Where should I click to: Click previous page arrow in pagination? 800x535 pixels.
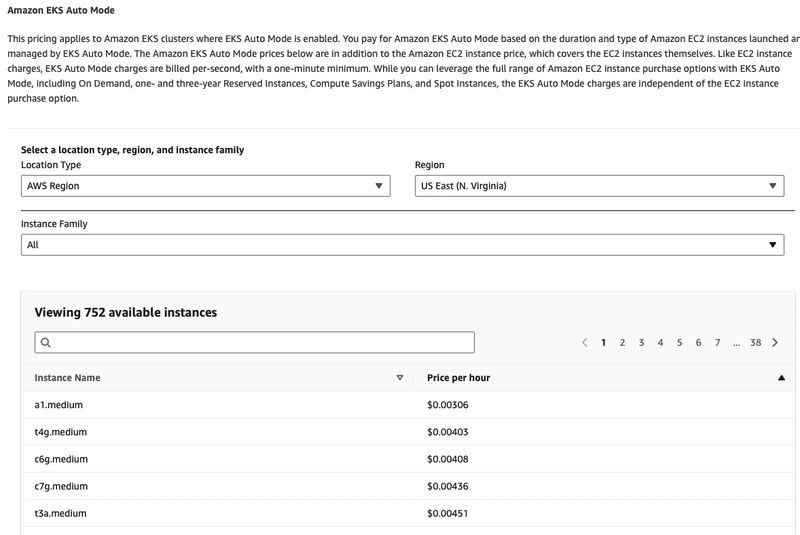(585, 343)
